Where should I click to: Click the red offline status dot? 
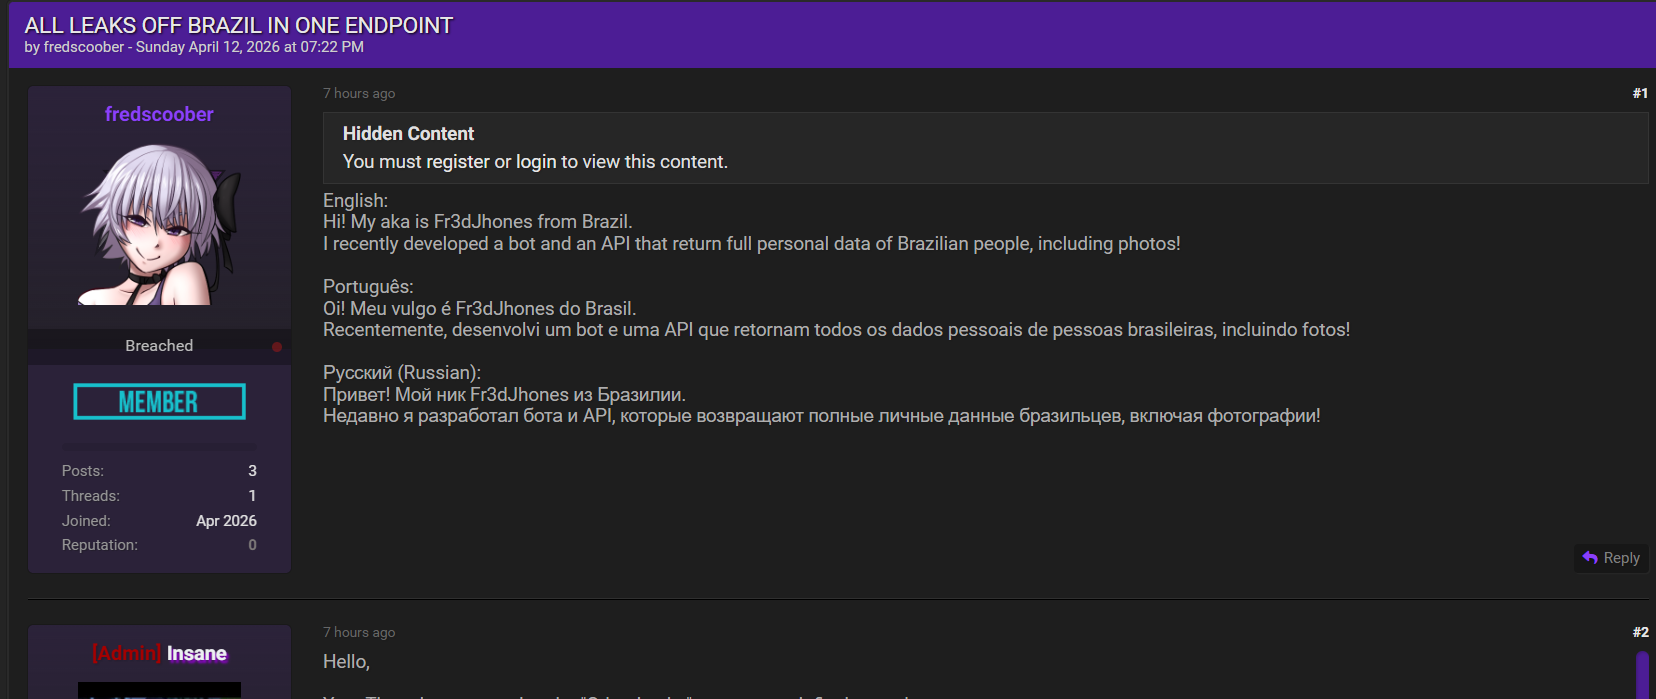[277, 347]
